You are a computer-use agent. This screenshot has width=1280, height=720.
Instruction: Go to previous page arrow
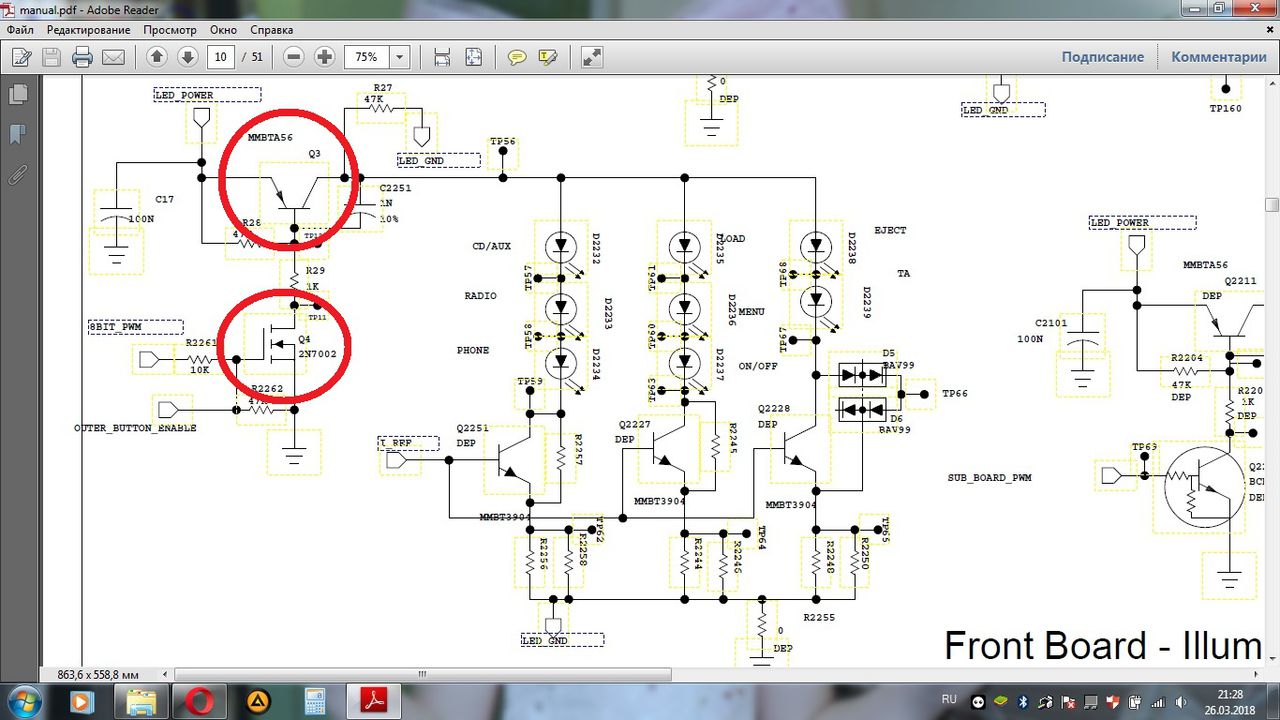click(x=156, y=57)
